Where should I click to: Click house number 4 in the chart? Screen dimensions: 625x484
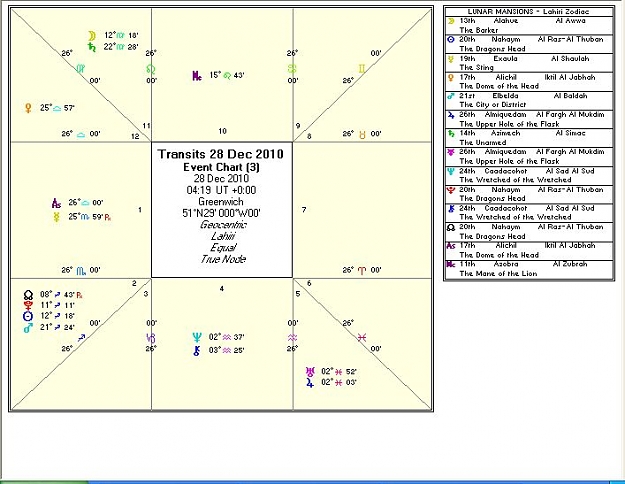point(222,289)
